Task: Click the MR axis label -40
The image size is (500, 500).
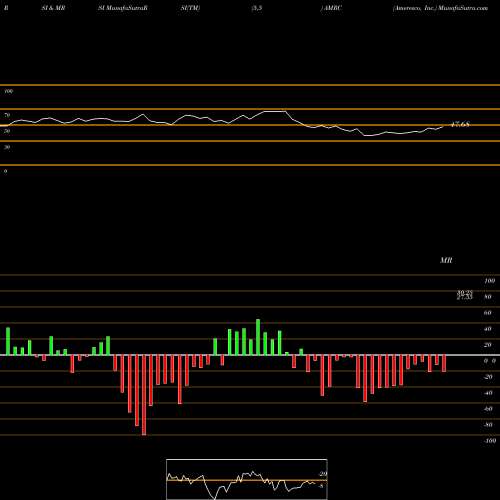Action: click(x=488, y=393)
